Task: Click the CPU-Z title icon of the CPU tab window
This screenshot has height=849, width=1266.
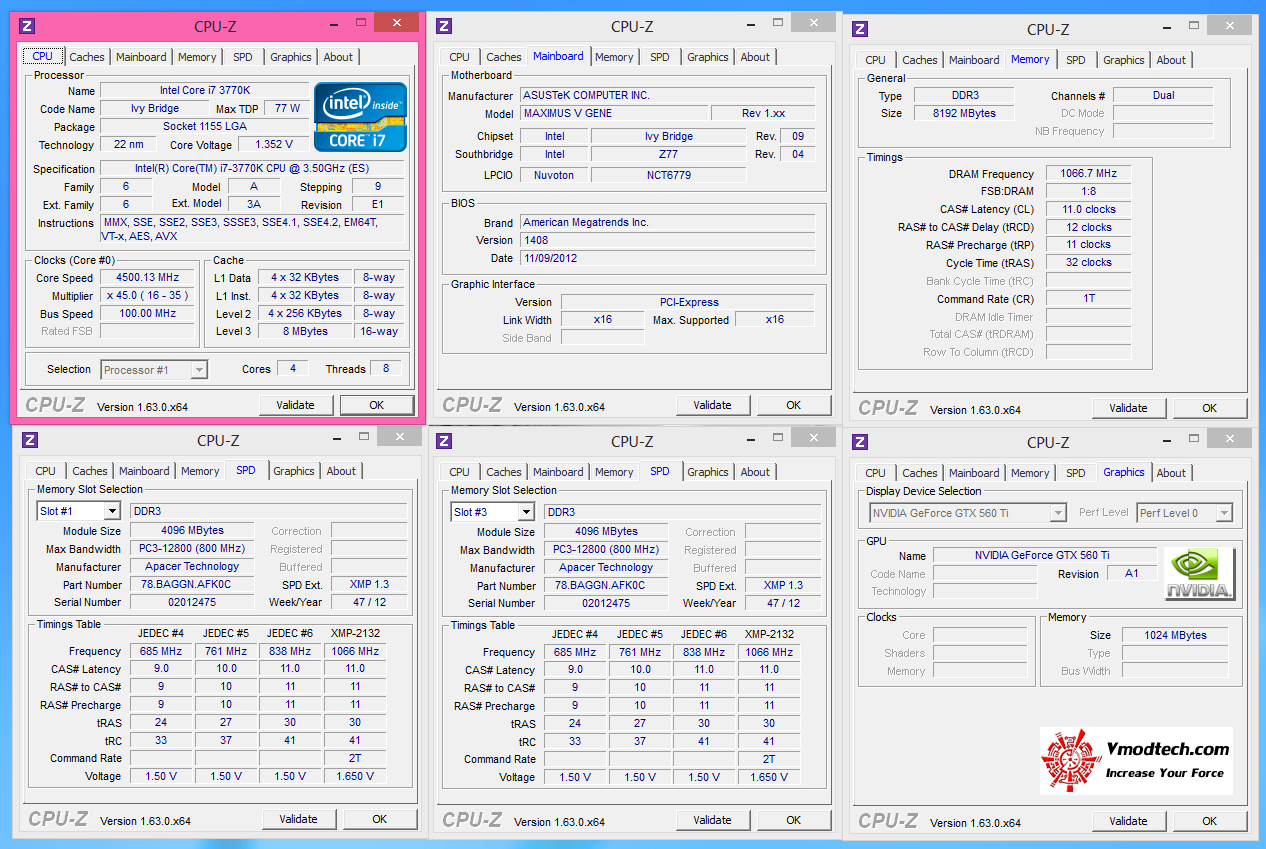Action: tap(28, 26)
